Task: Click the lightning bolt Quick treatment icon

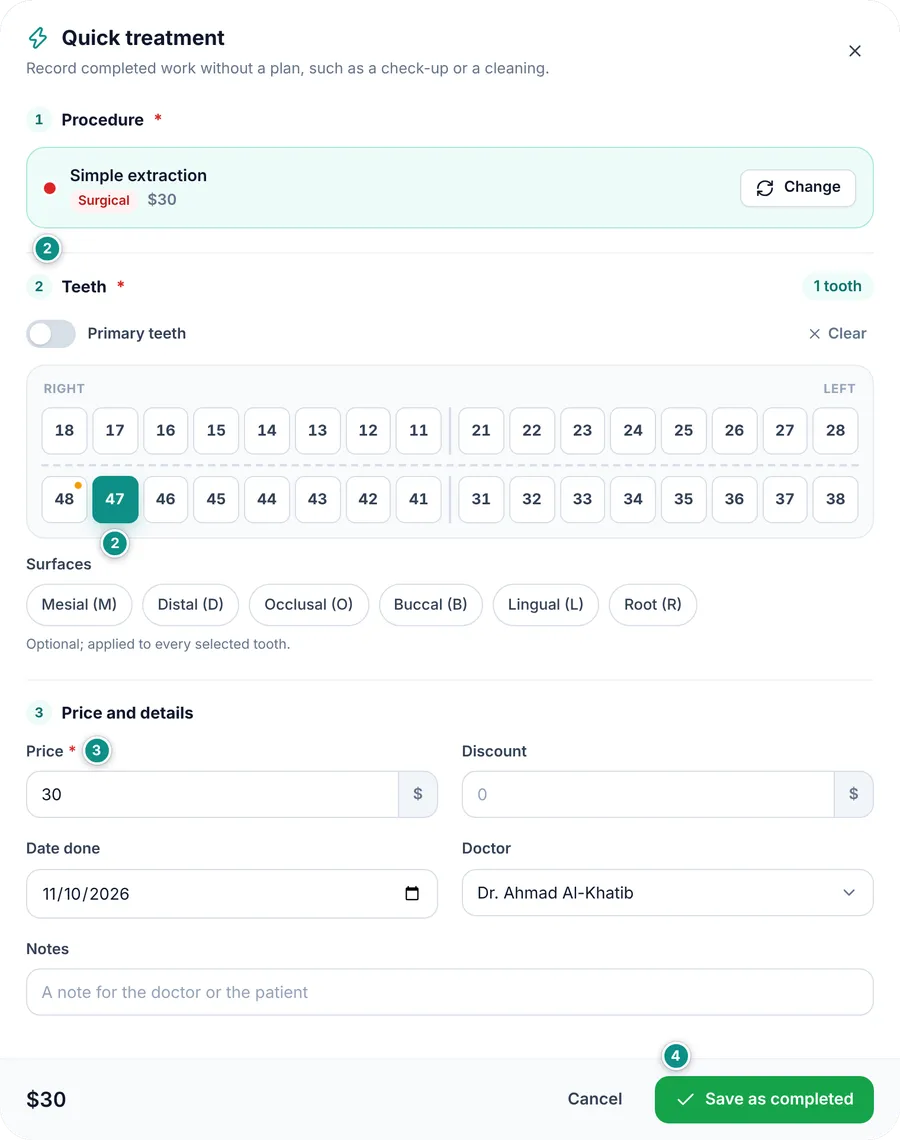Action: 38,37
